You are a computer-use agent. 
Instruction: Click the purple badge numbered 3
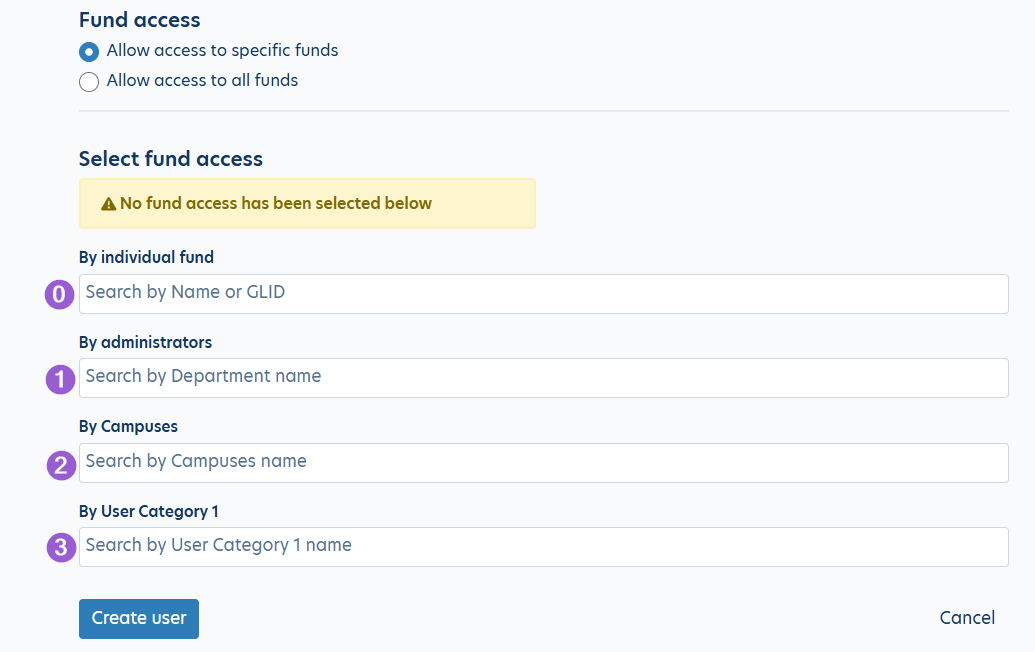tap(61, 548)
